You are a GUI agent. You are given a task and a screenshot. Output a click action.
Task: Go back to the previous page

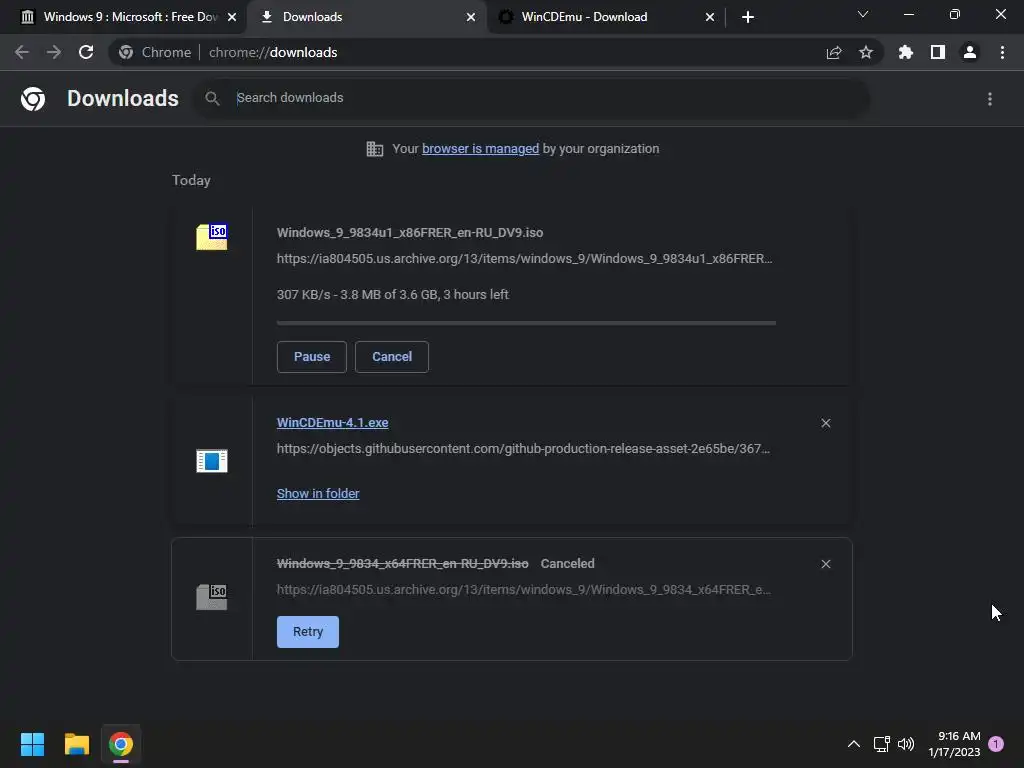[x=22, y=52]
